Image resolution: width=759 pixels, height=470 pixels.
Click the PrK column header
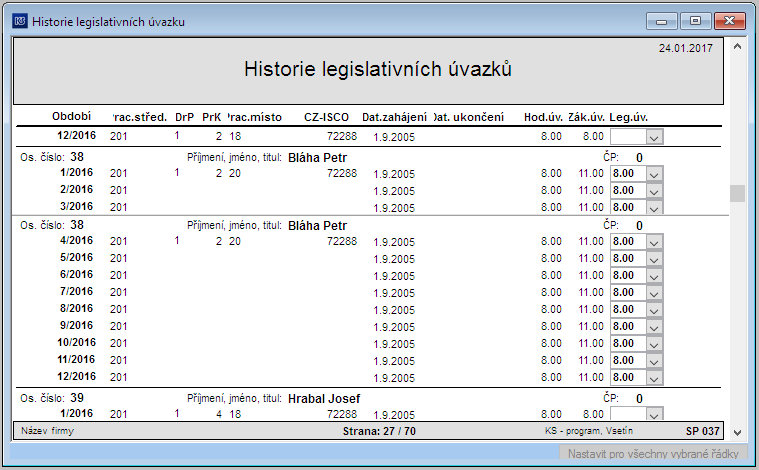tap(212, 117)
